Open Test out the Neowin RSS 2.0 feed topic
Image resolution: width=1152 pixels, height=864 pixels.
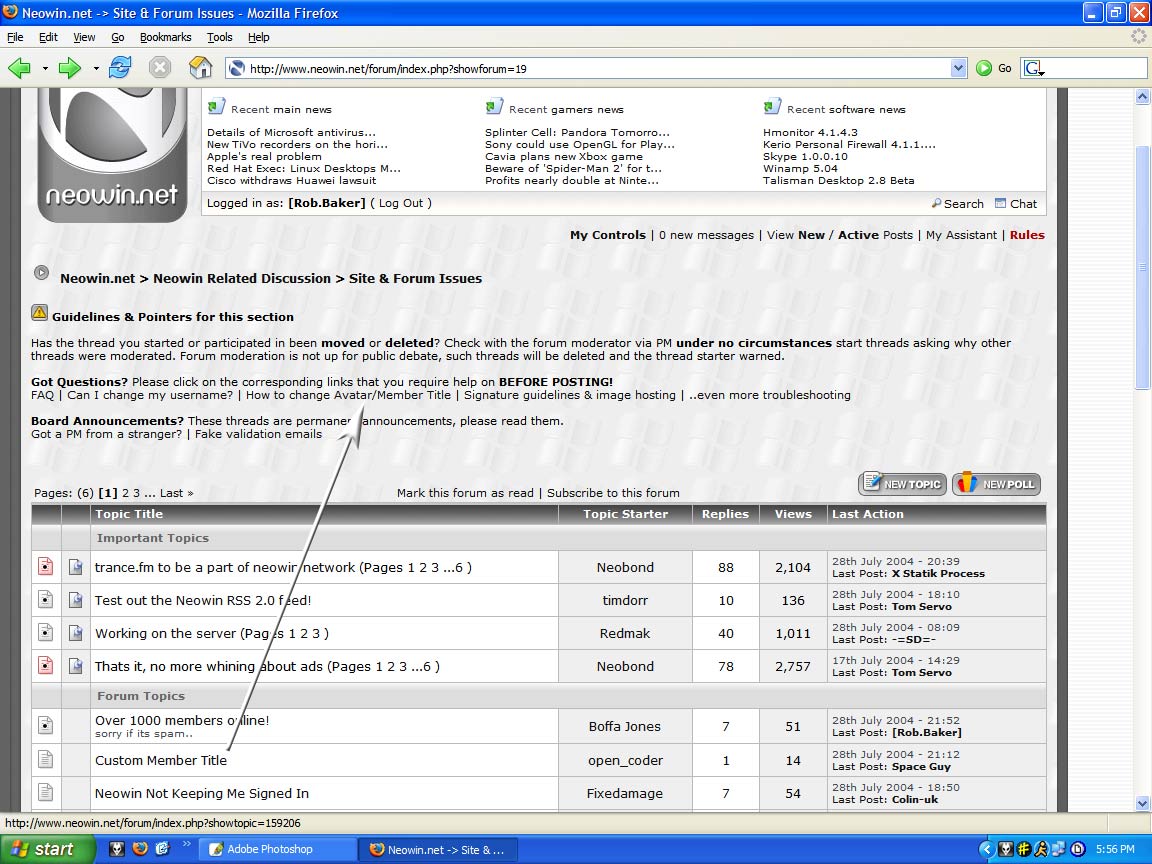click(x=203, y=600)
